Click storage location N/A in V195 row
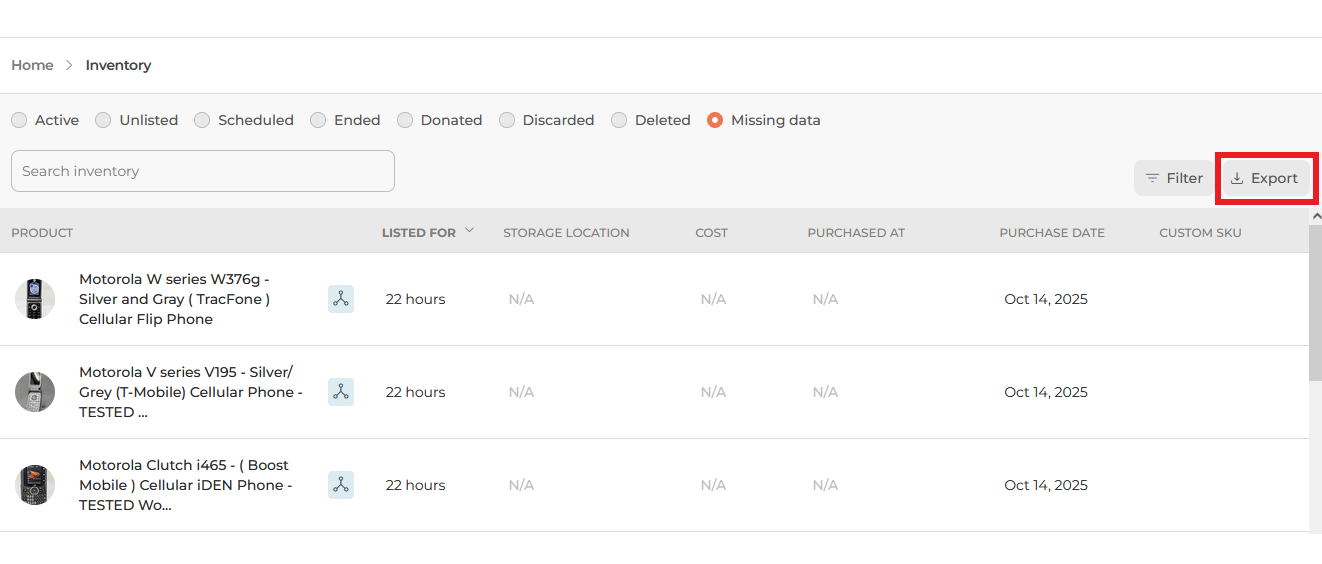Screen dimensions: 1322x564 point(521,392)
